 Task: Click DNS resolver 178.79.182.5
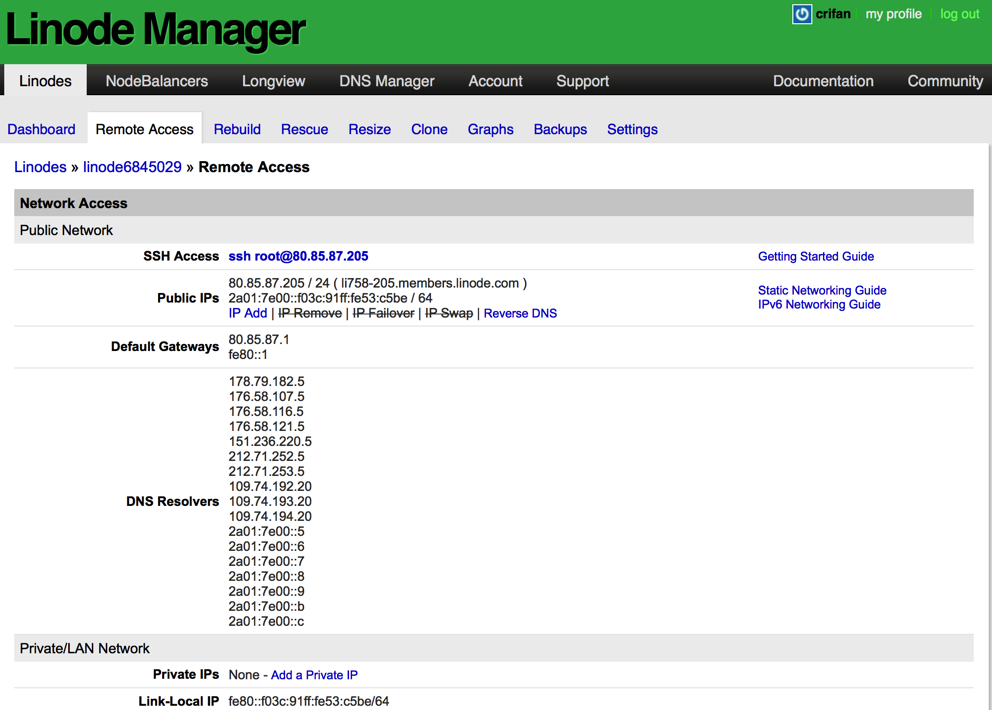[x=266, y=382]
